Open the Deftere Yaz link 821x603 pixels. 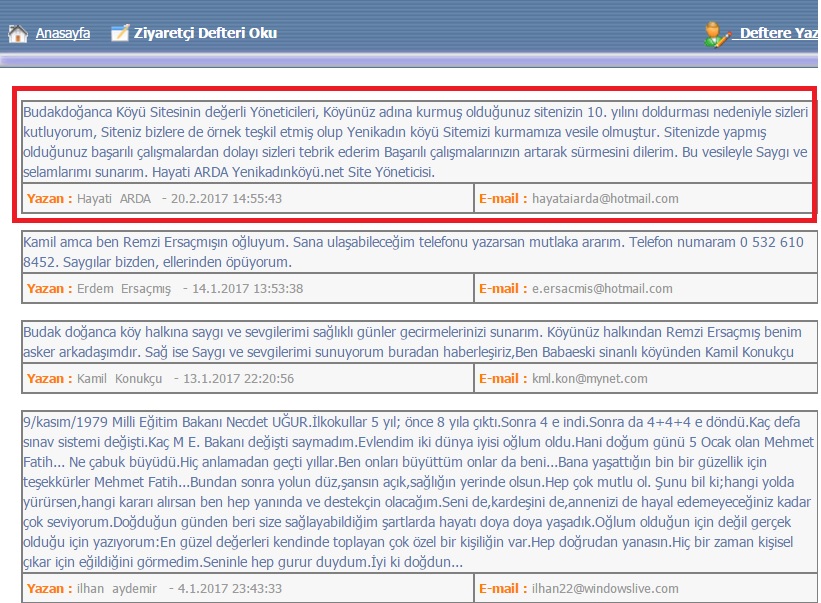779,33
